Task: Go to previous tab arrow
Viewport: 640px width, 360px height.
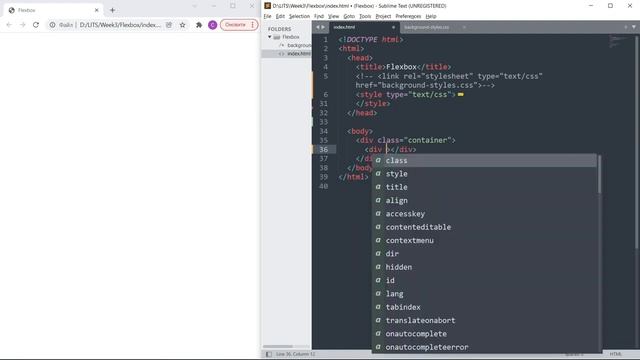Action: pos(318,27)
